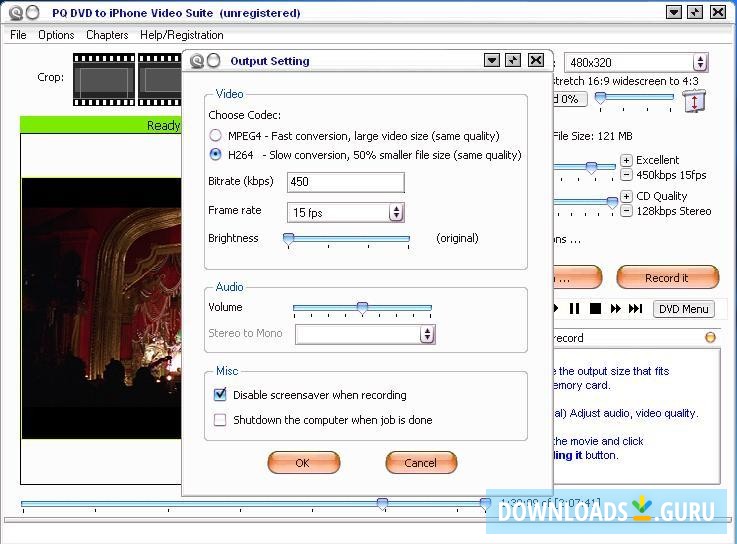Click the PQ logo icon in main title bar
The width and height of the screenshot is (737, 544).
16,13
